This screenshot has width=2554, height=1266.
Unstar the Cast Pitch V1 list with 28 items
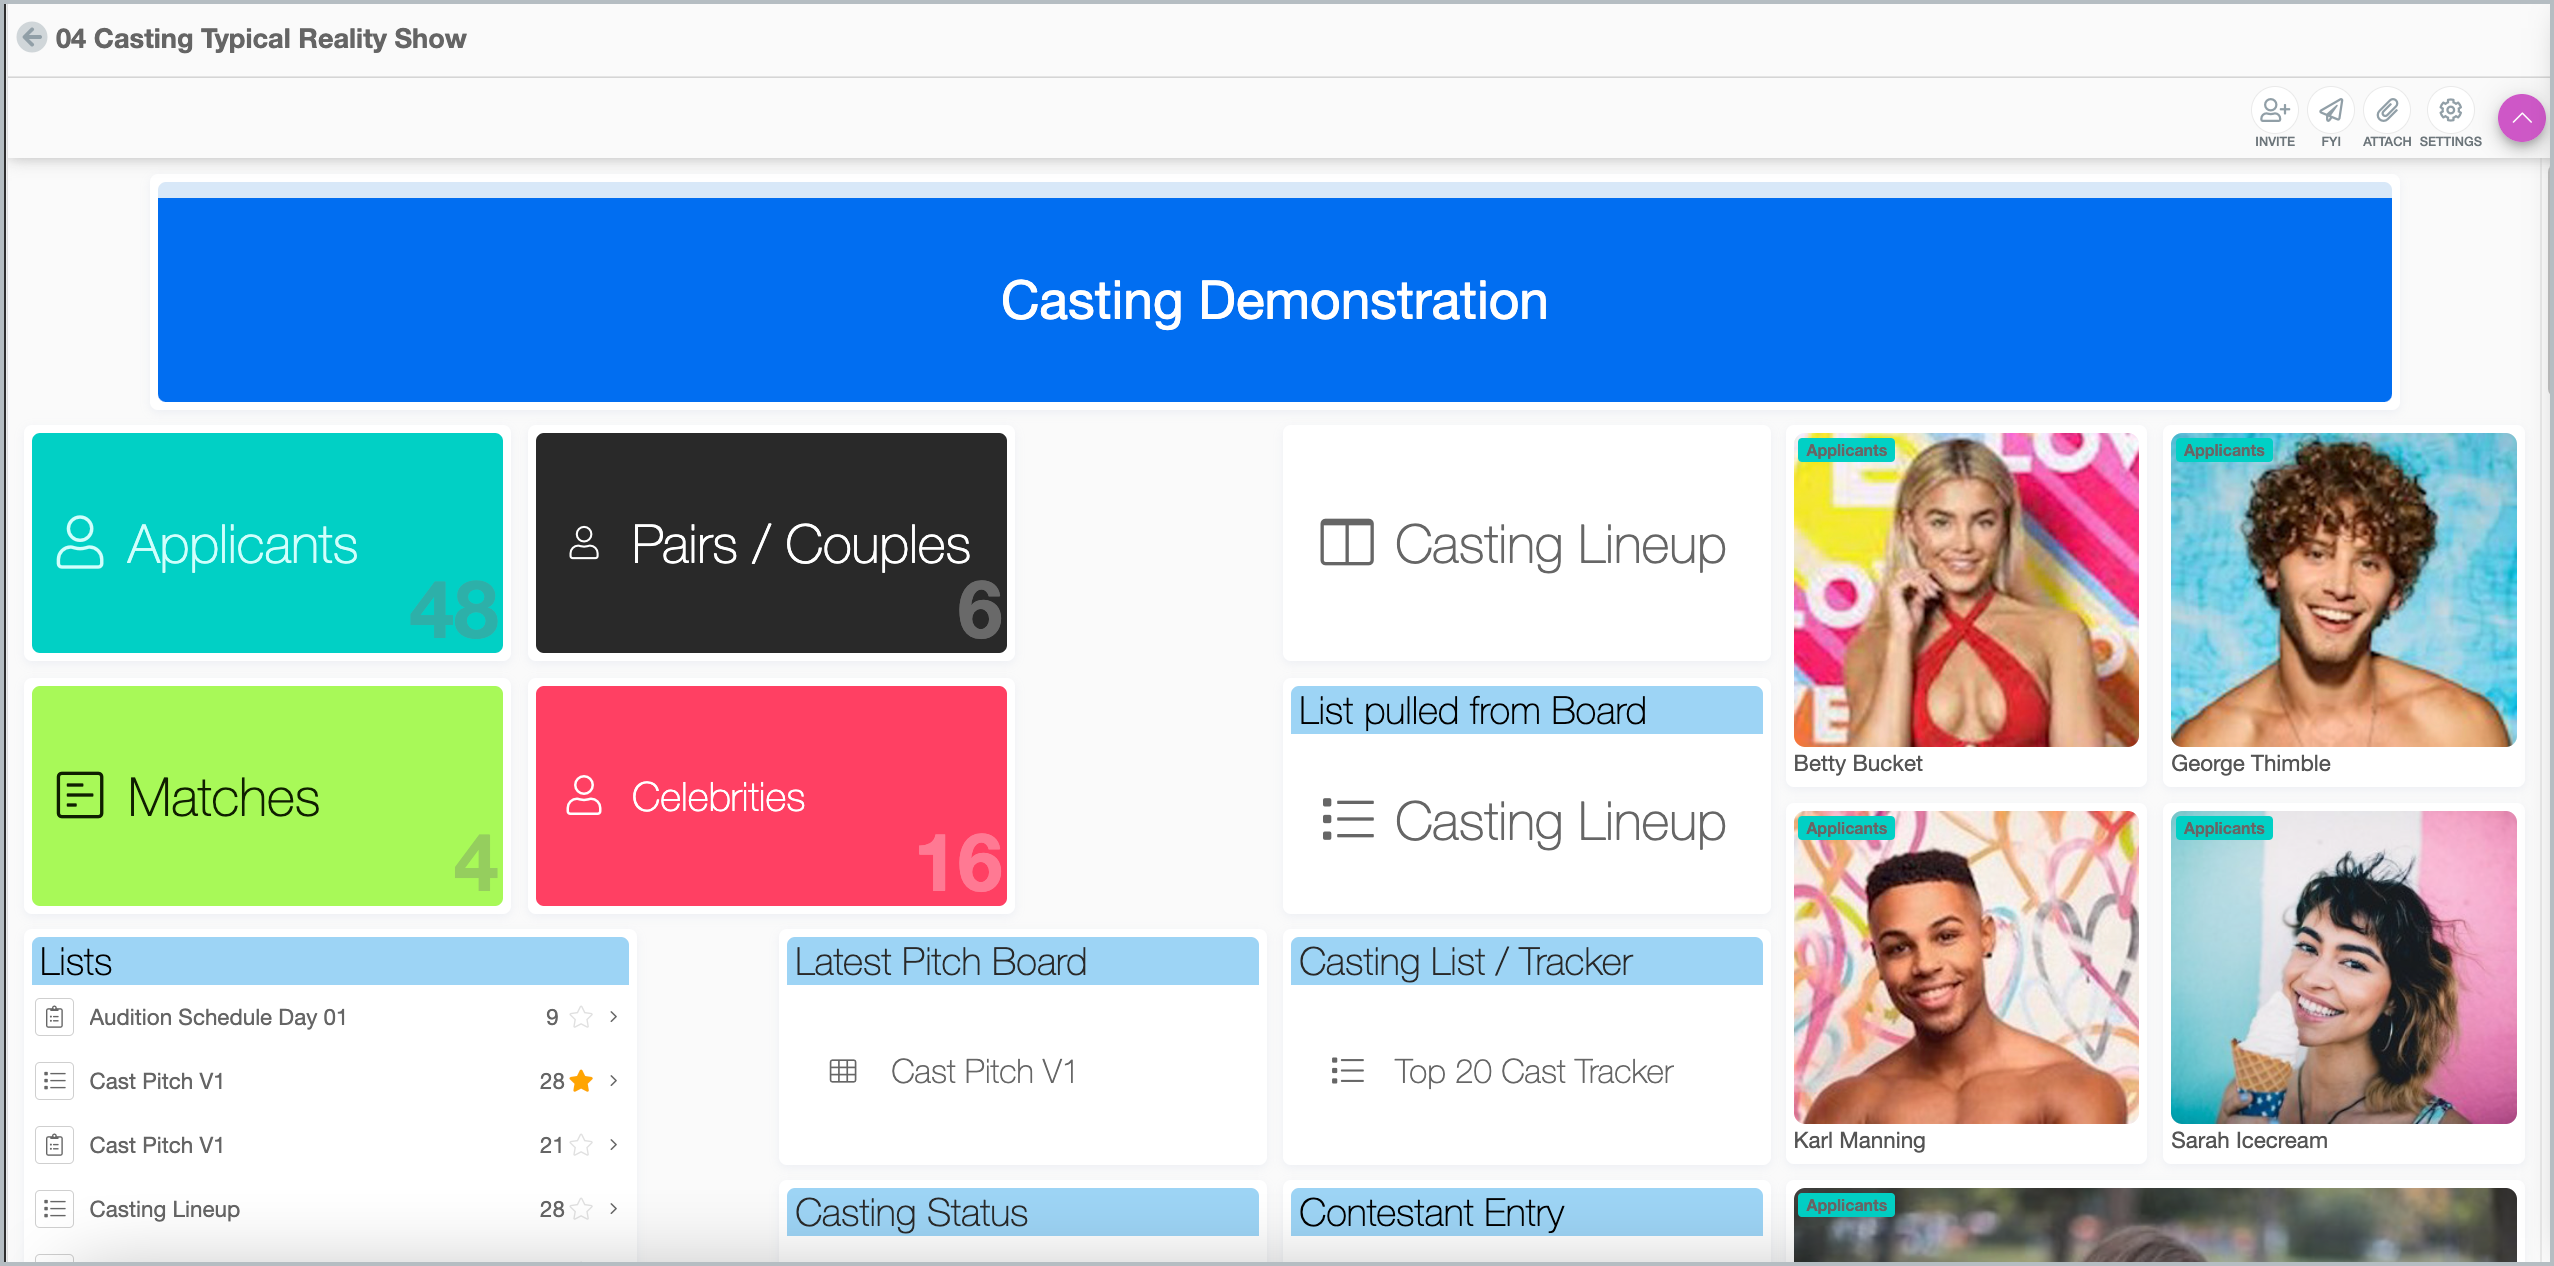(x=581, y=1081)
